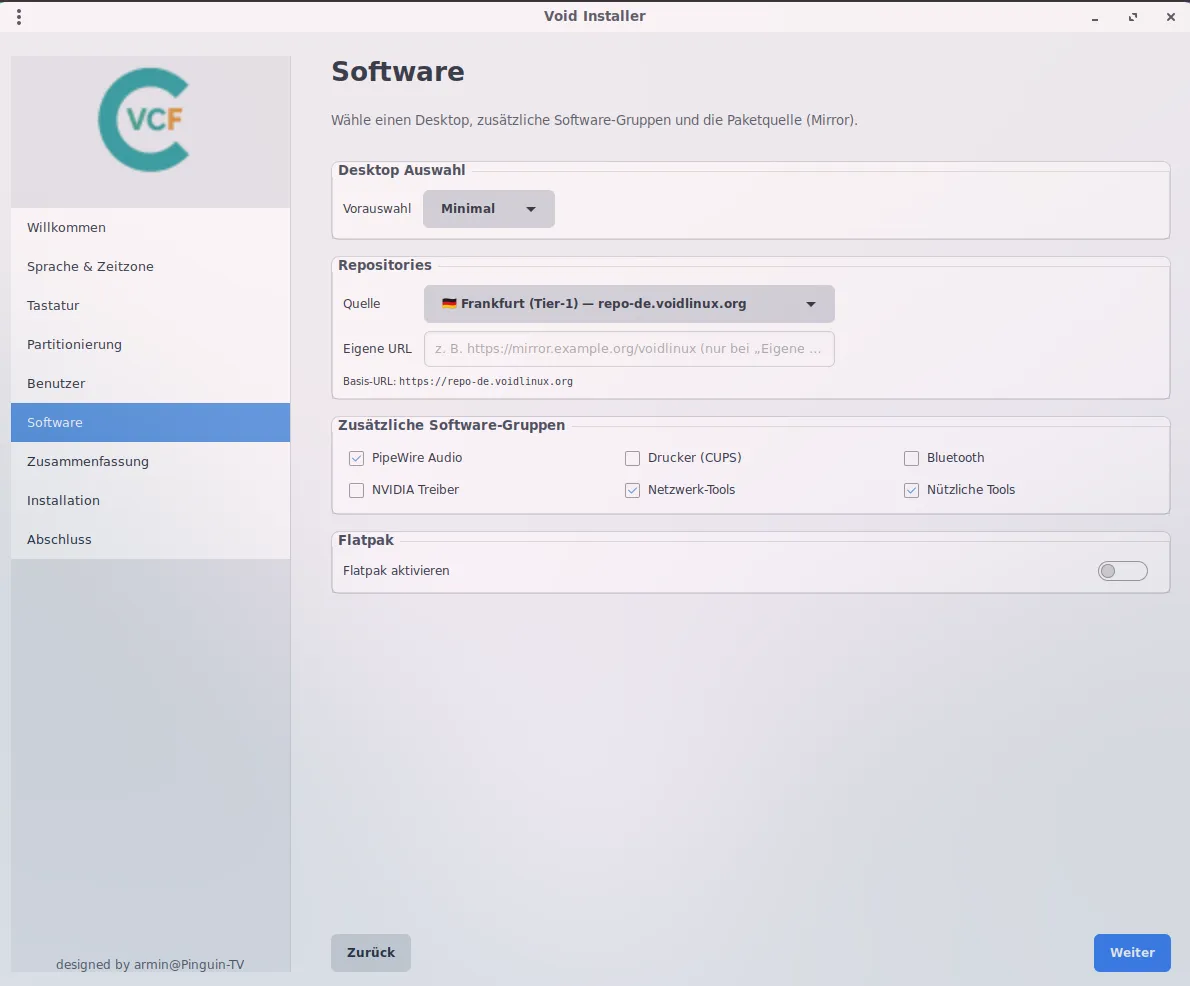Click the Zurück button

point(371,953)
